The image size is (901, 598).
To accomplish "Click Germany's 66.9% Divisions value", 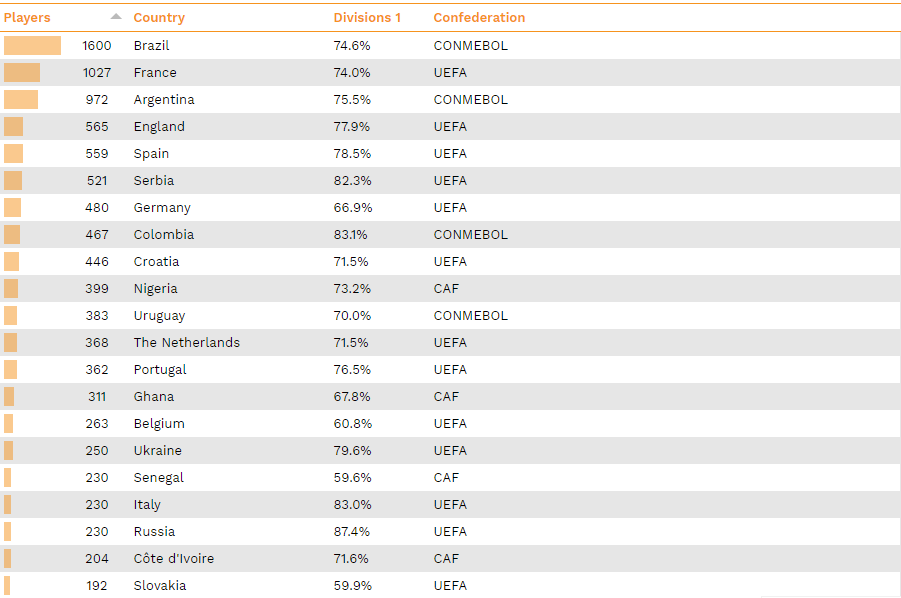I will tap(353, 207).
